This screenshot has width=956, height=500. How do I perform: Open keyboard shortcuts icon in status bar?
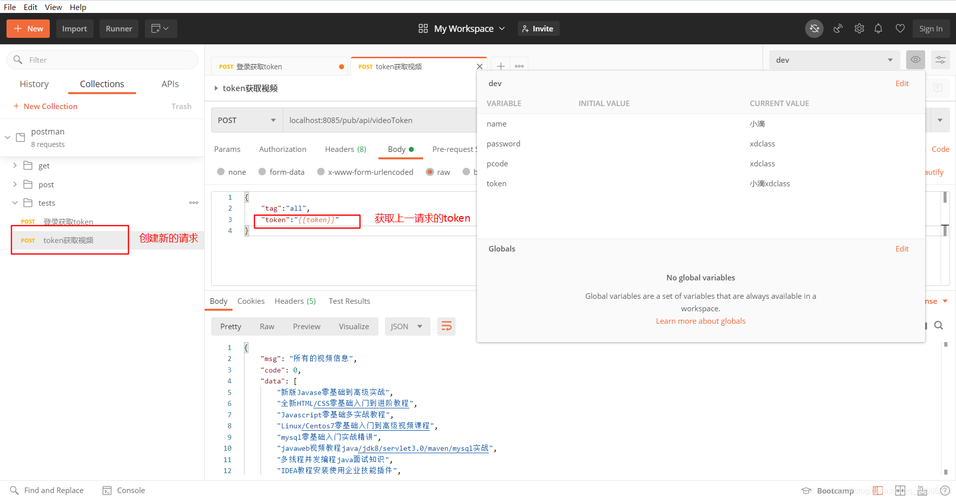[x=922, y=490]
